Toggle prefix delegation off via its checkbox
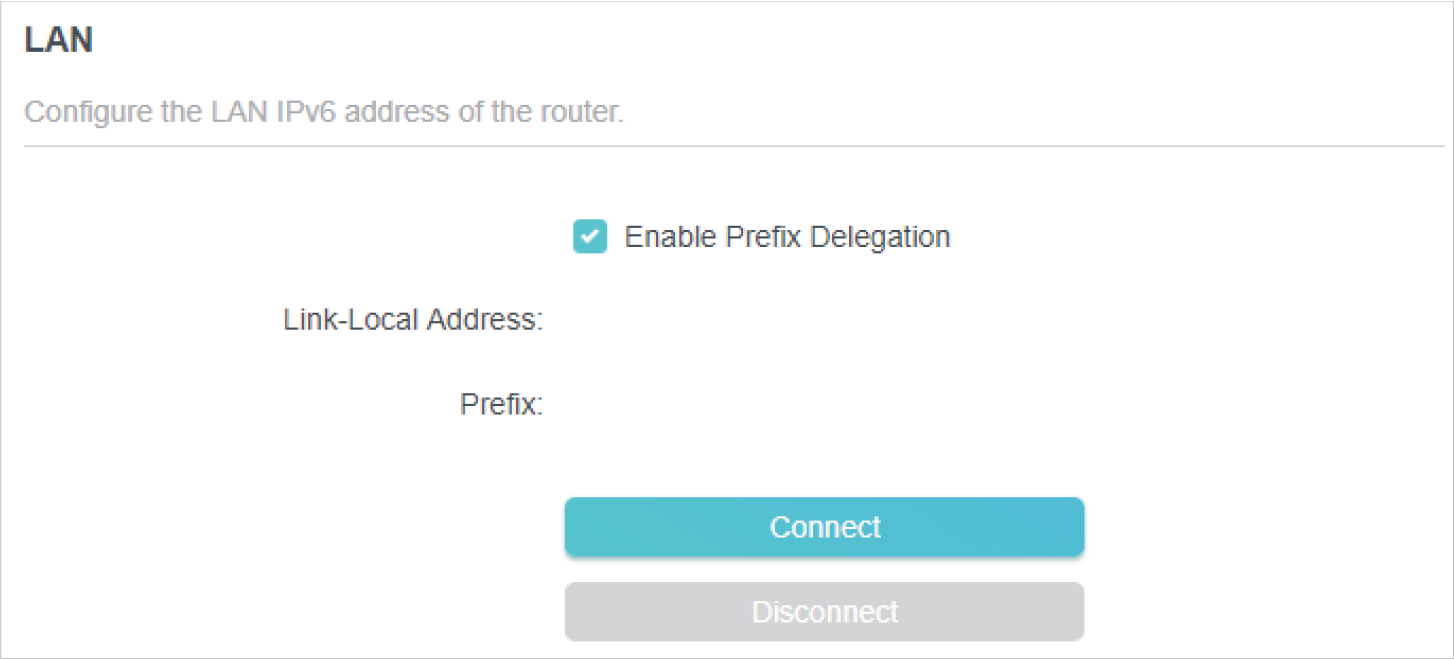 (589, 238)
